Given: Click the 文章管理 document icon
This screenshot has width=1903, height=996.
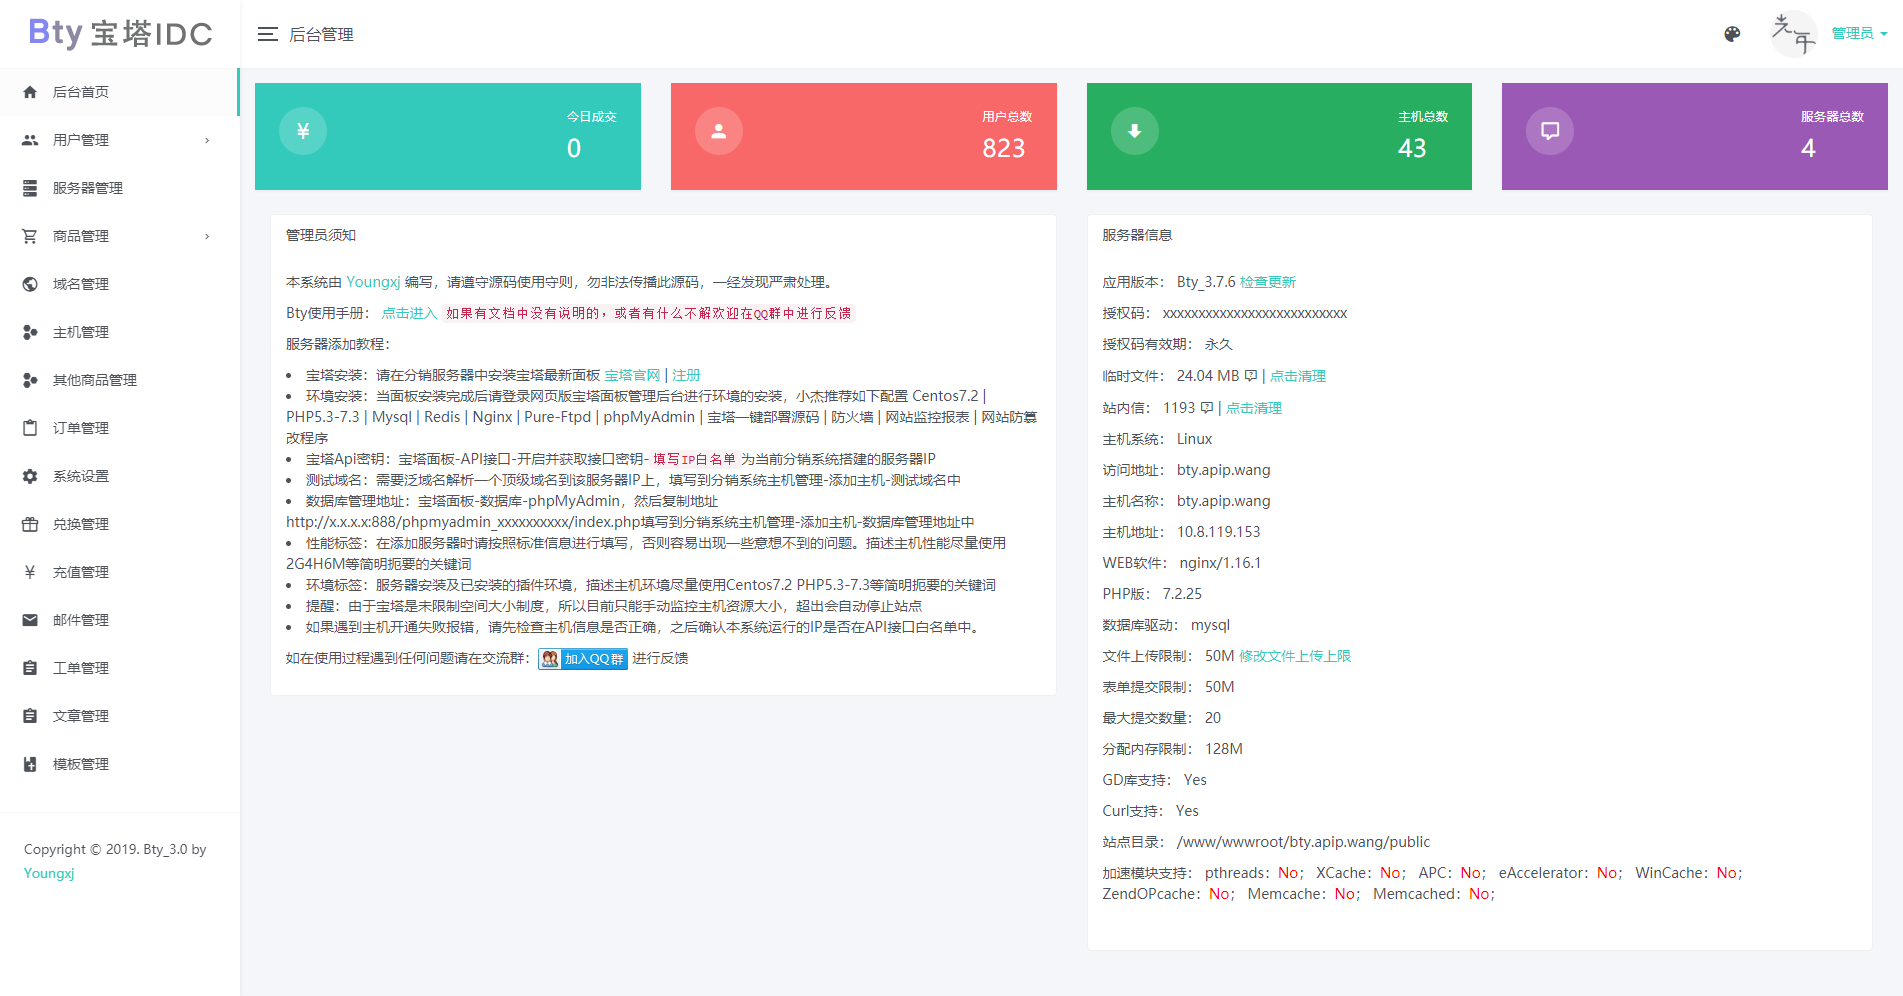Looking at the screenshot, I should point(30,716).
